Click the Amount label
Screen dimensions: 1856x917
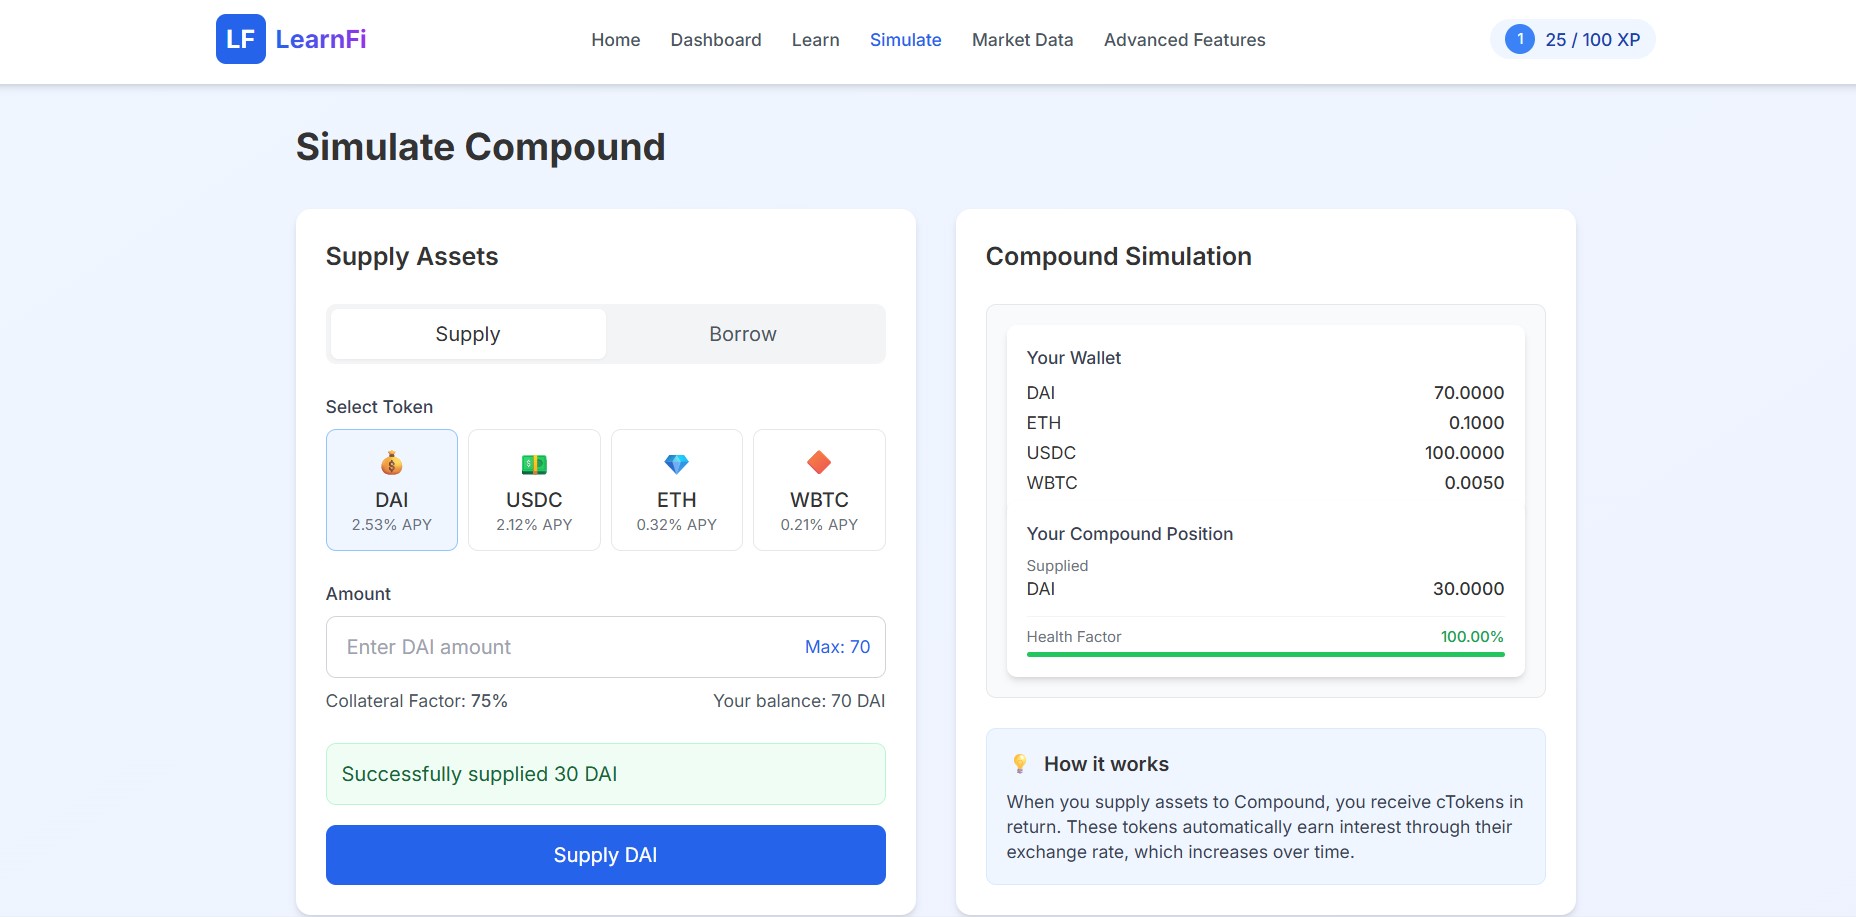[x=358, y=594]
